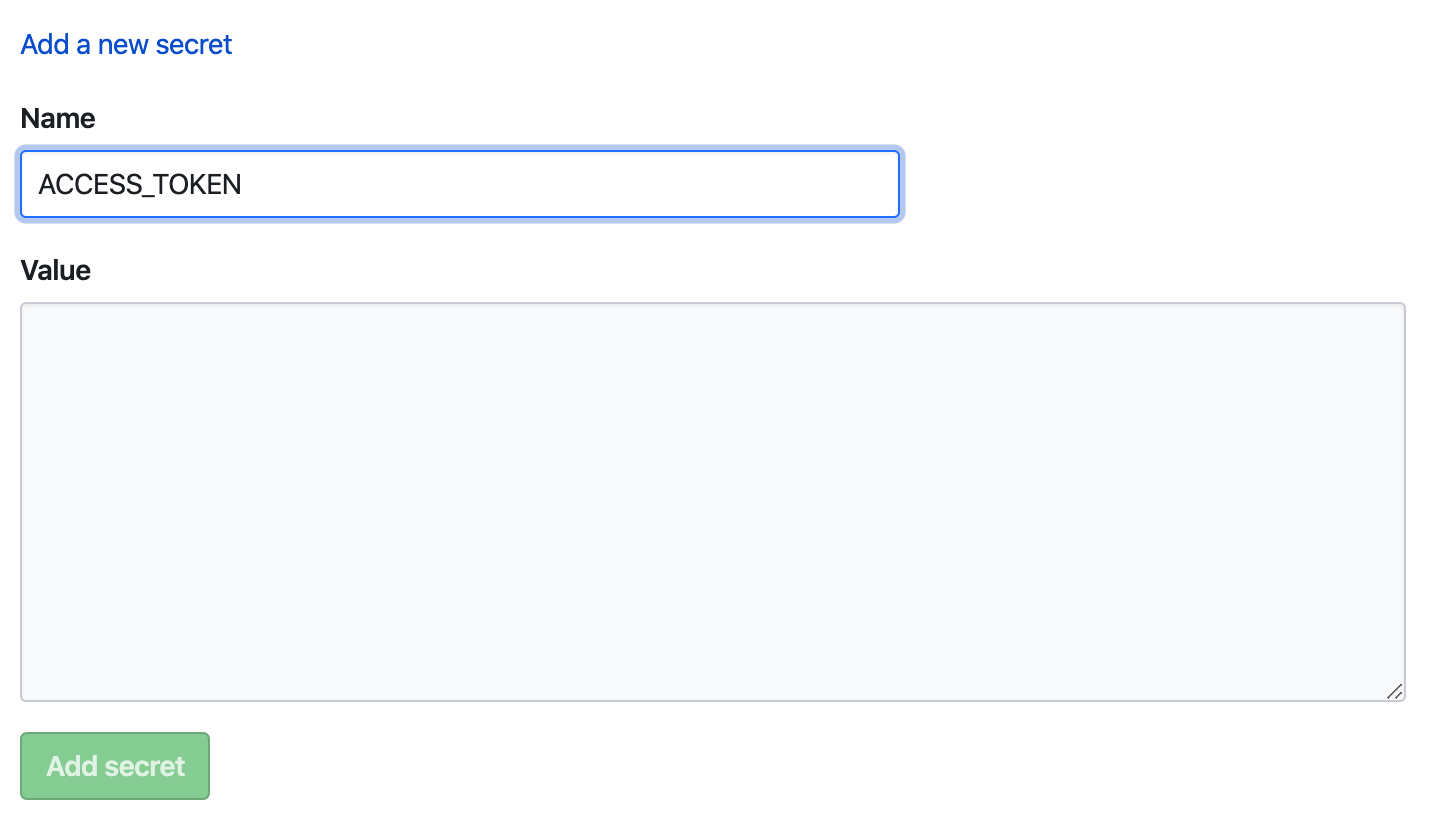Click the "Add a new secret" link
This screenshot has height=816, width=1430.
[126, 44]
